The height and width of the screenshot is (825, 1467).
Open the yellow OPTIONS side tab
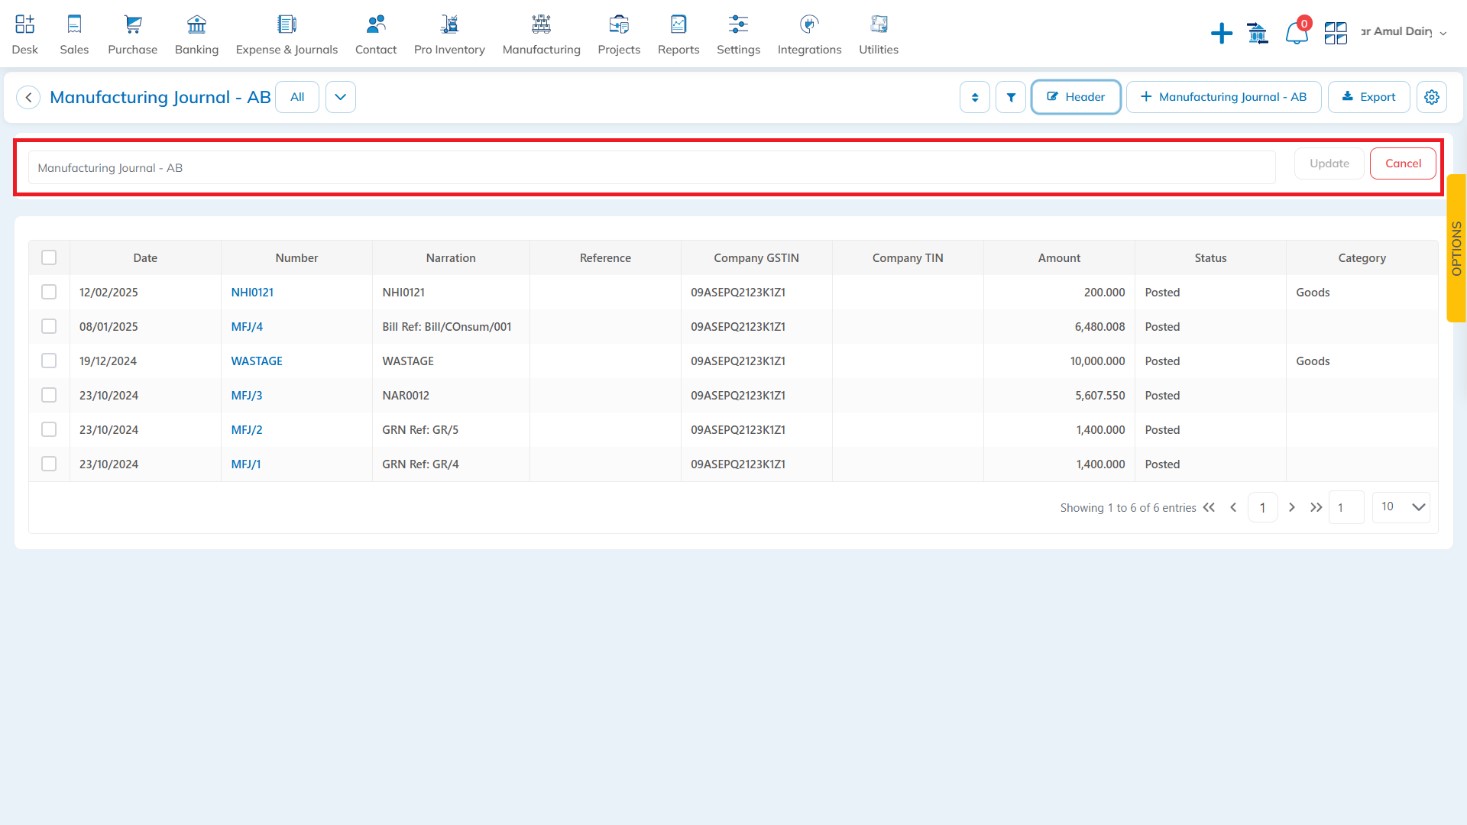pyautogui.click(x=1456, y=248)
